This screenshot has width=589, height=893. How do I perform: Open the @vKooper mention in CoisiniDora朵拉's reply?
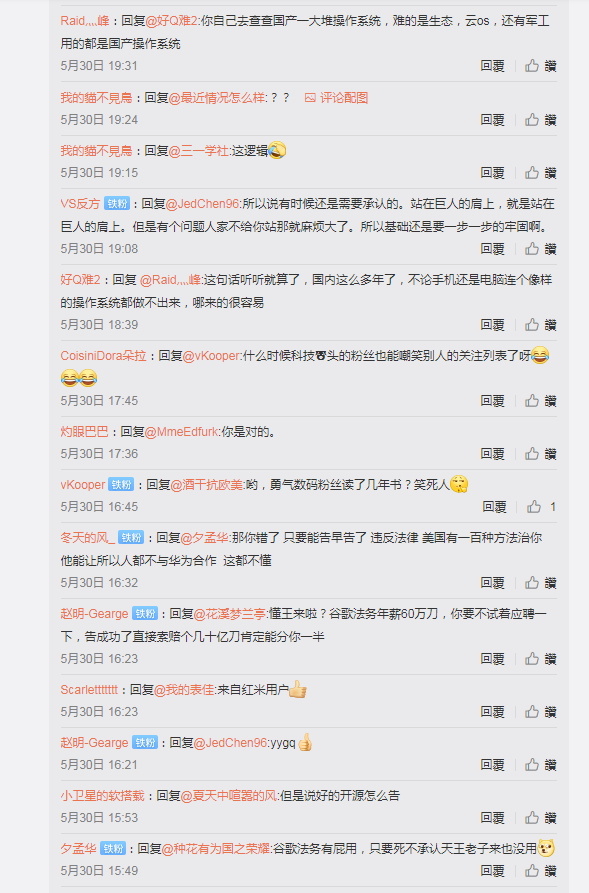pyautogui.click(x=211, y=356)
